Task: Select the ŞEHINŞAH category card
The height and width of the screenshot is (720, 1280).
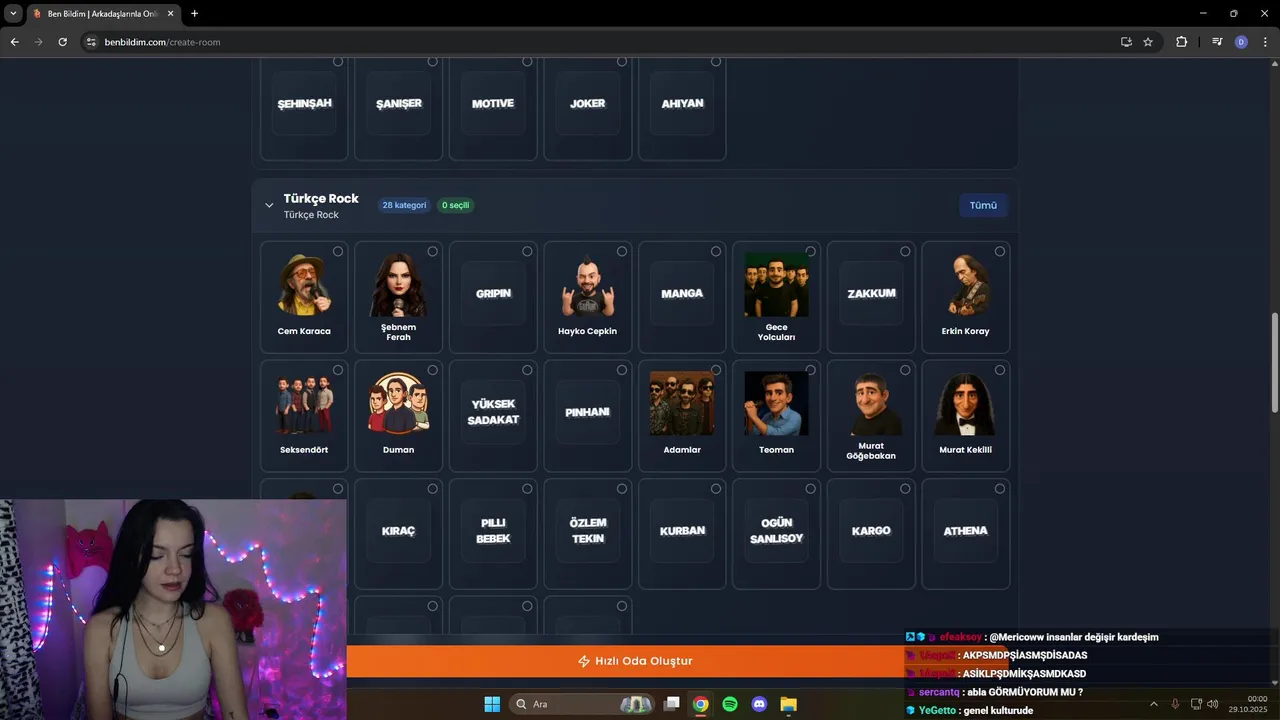Action: (x=304, y=106)
